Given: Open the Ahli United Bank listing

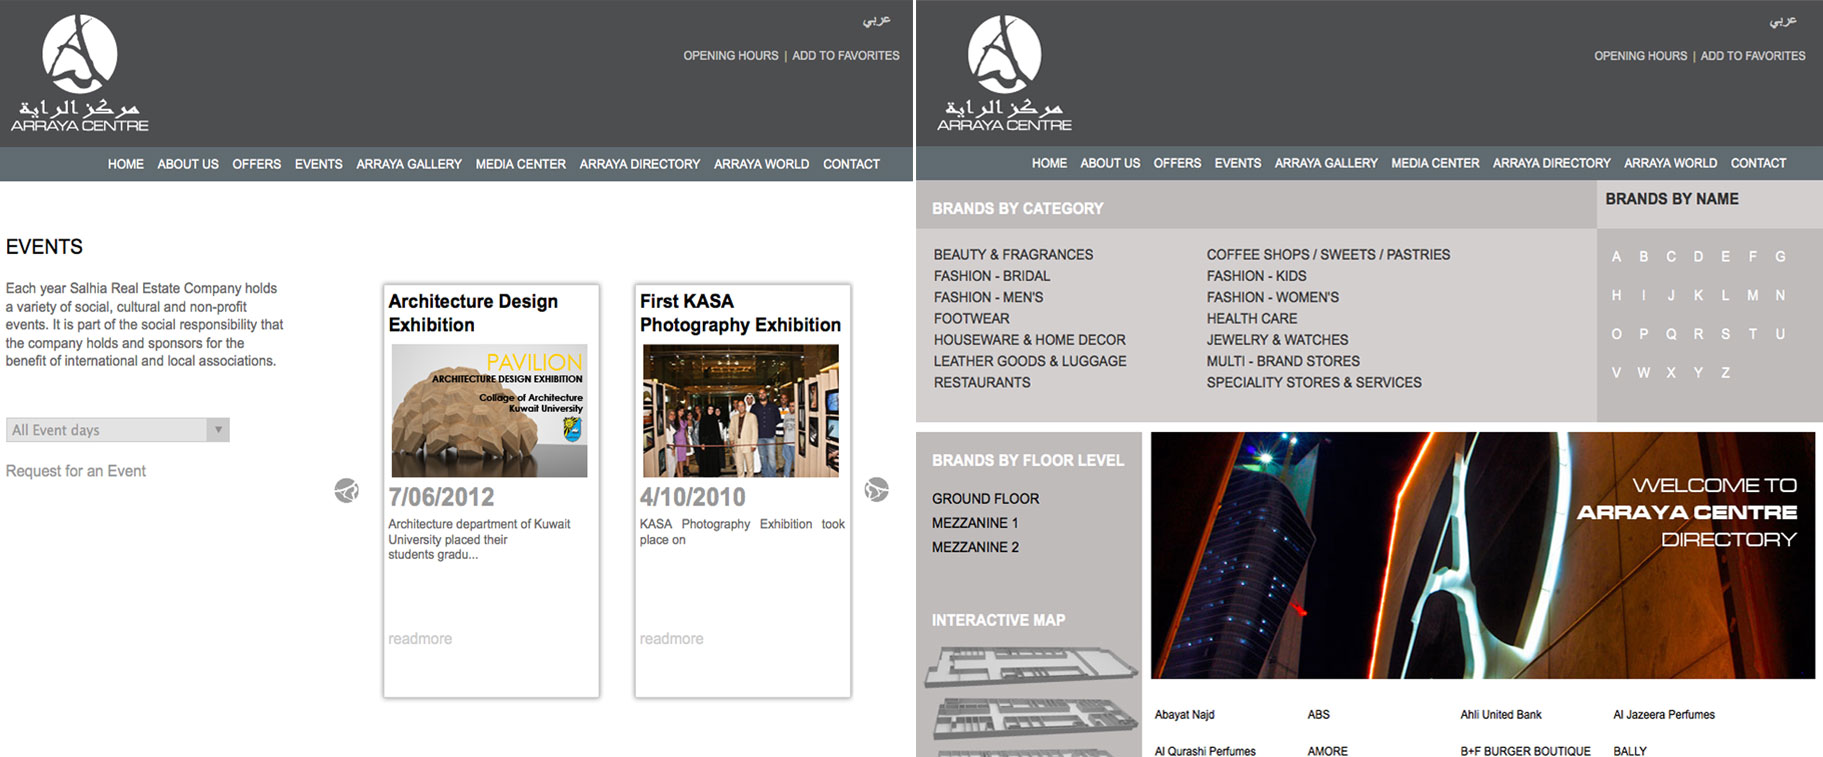Looking at the screenshot, I should (1501, 715).
